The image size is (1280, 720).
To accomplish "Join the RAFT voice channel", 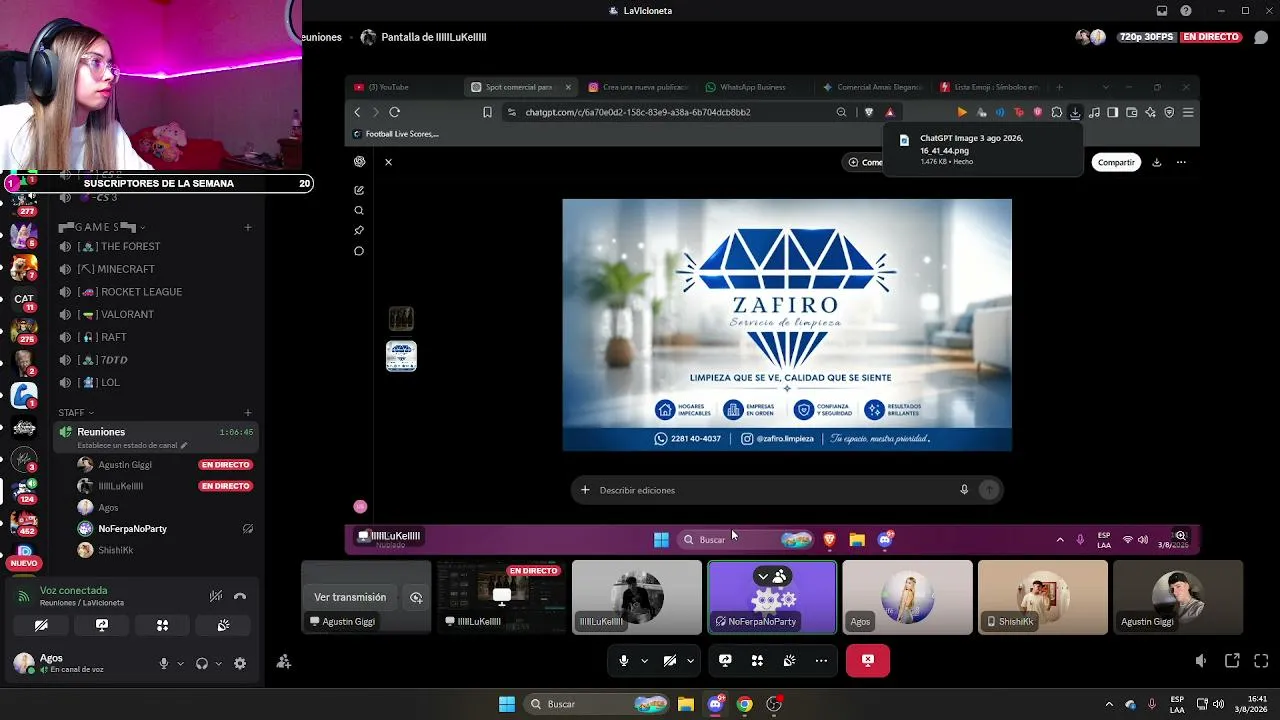I will tap(157, 337).
